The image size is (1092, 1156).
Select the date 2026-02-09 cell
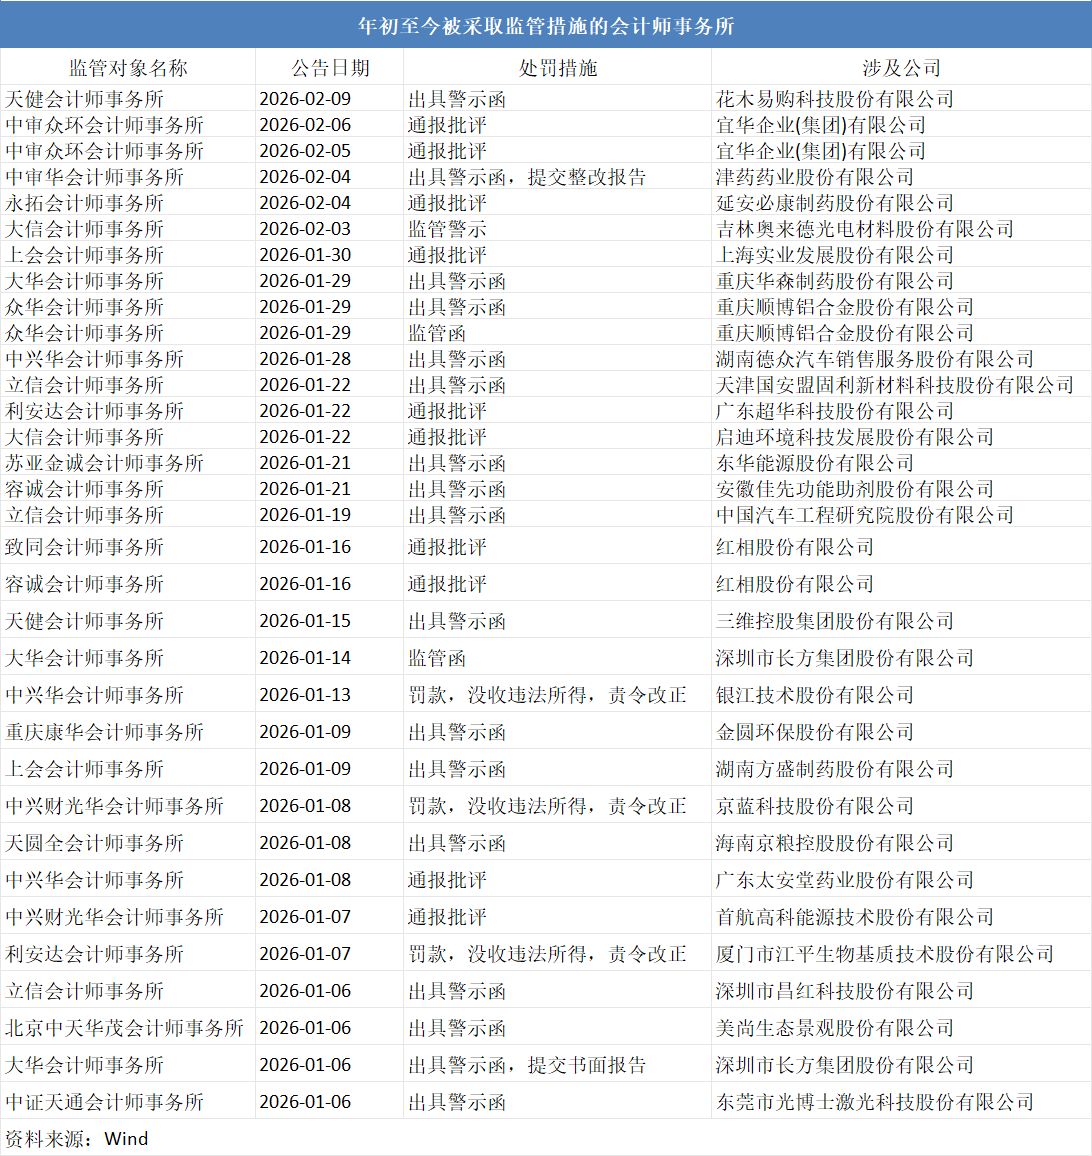(x=305, y=99)
